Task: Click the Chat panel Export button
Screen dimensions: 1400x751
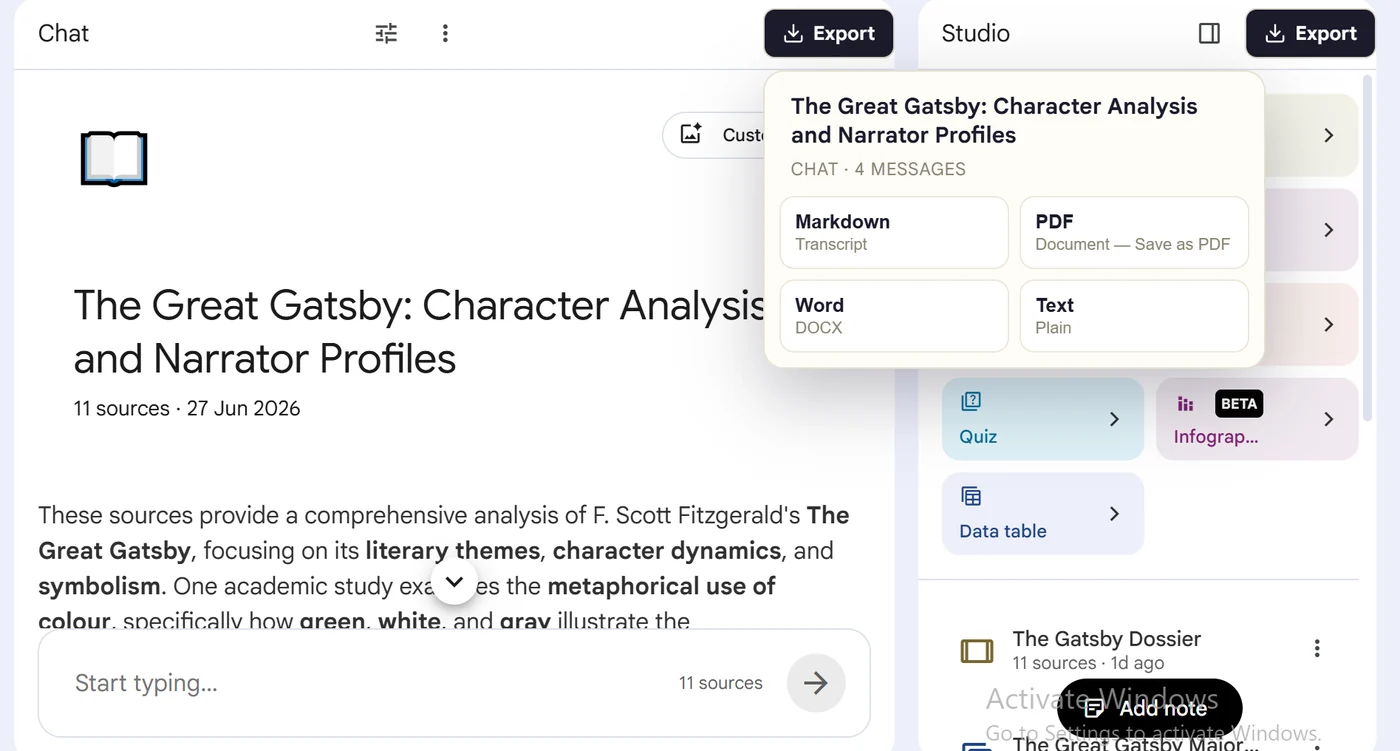Action: point(829,33)
